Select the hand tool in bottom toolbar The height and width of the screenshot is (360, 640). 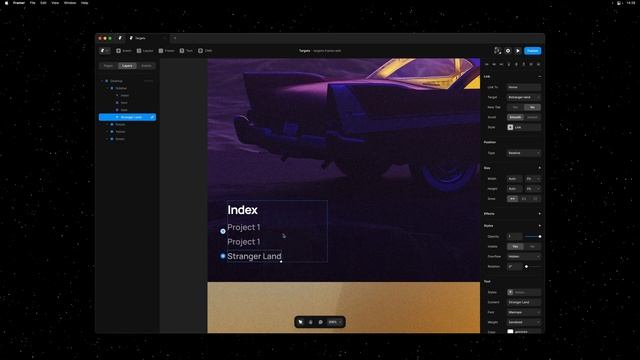(x=311, y=322)
